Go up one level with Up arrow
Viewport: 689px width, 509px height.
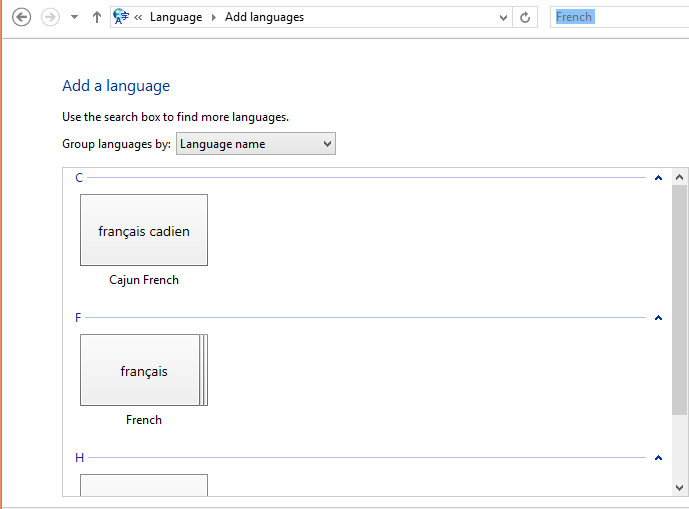coord(97,18)
